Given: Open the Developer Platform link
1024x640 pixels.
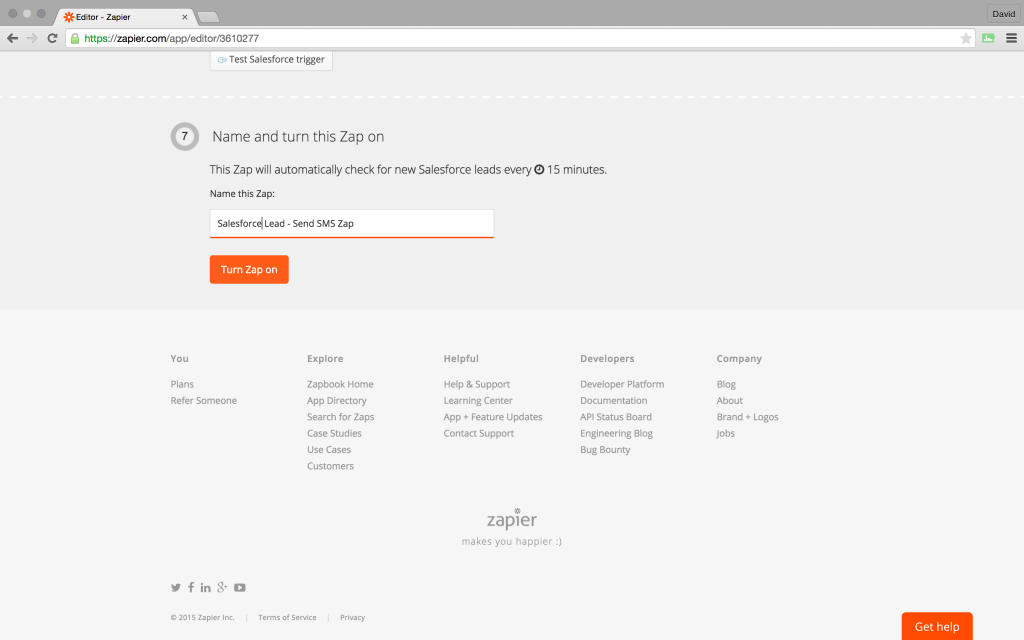Looking at the screenshot, I should click(x=622, y=384).
